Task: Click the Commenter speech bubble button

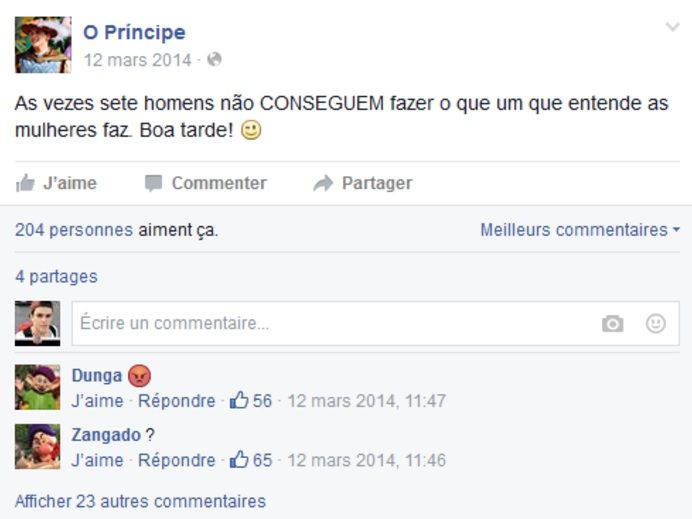Action: 206,183
